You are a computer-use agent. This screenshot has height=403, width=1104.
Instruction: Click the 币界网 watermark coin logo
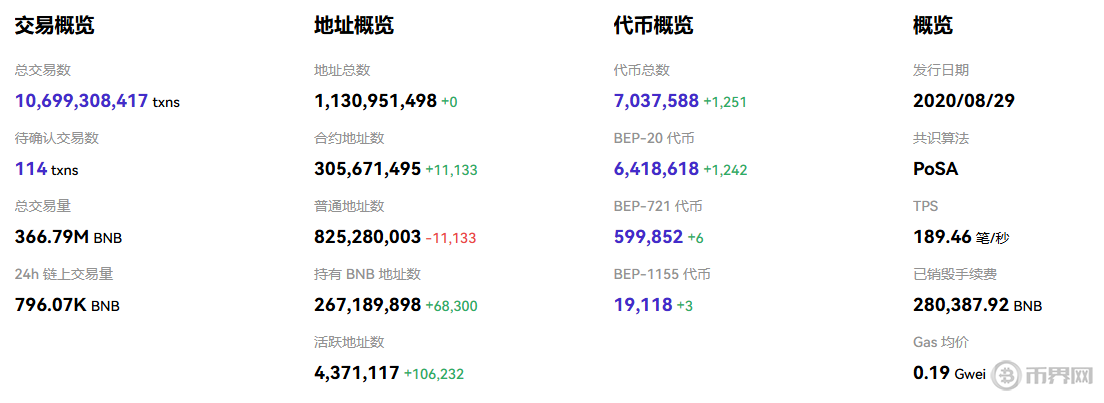pyautogui.click(x=1007, y=376)
